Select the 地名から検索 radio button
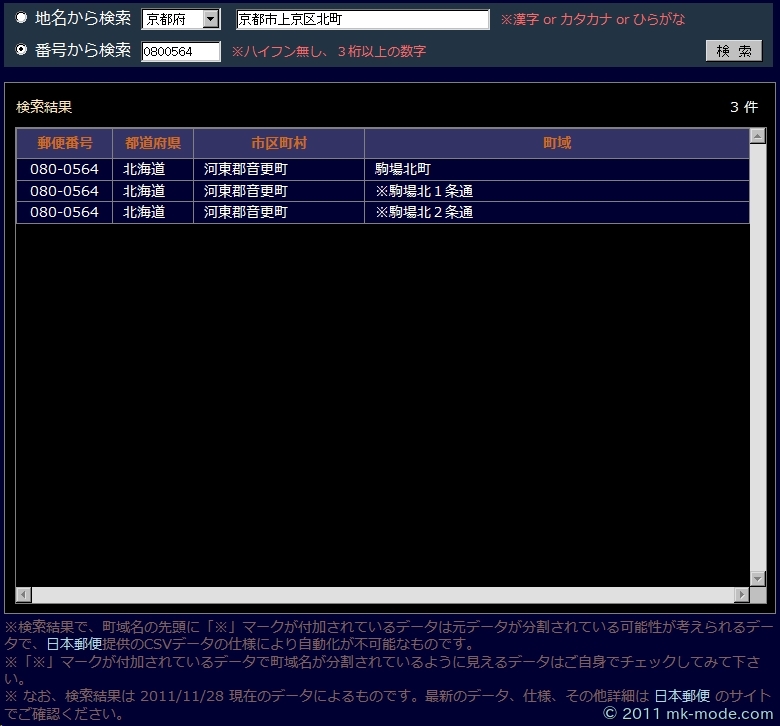Screen dimensions: 780x726 coord(22,18)
